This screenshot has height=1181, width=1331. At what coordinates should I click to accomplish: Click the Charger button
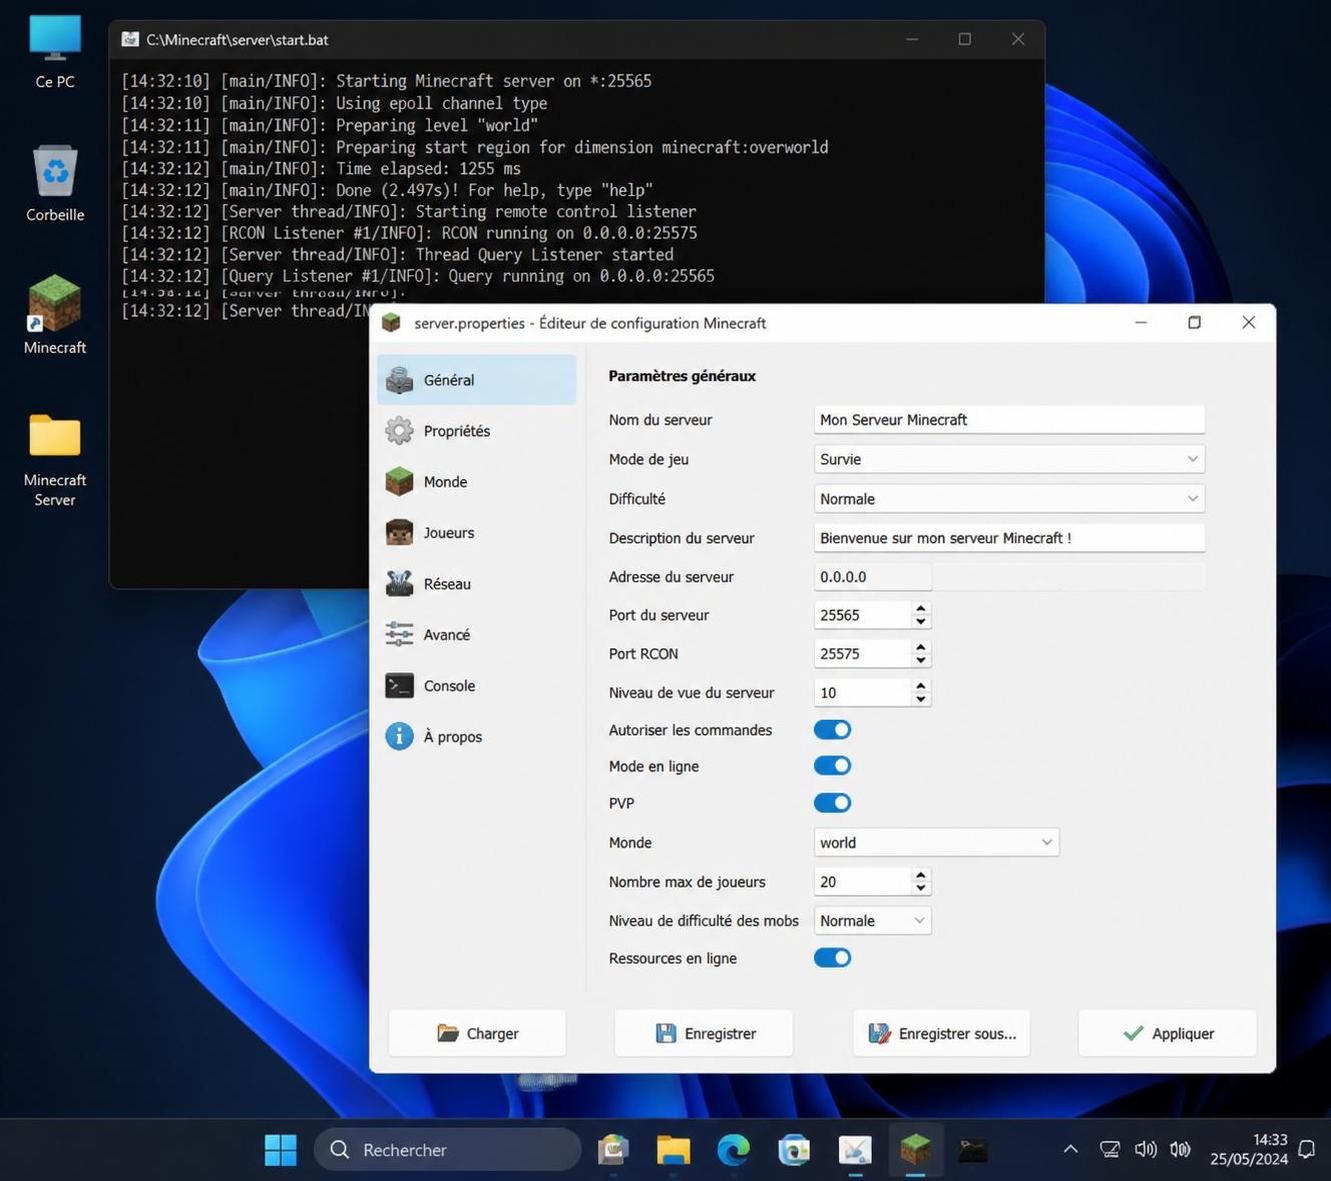point(477,1033)
